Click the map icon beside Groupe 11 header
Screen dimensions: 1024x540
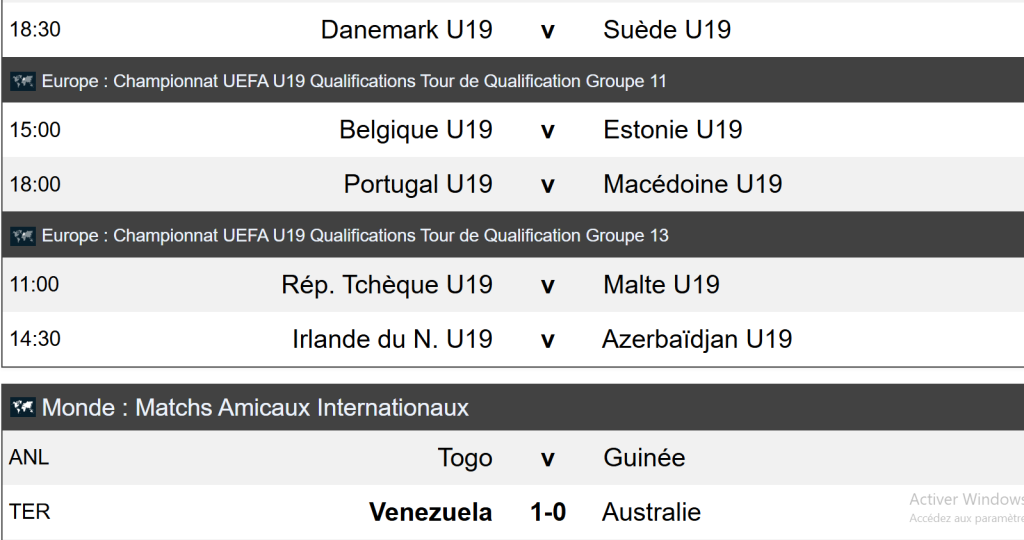[x=23, y=81]
